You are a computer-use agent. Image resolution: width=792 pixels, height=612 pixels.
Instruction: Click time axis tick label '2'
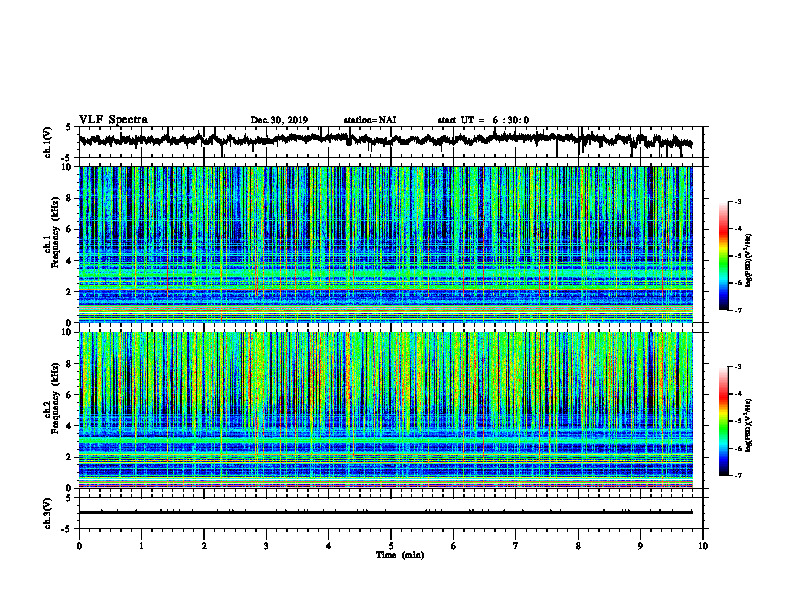tap(204, 546)
